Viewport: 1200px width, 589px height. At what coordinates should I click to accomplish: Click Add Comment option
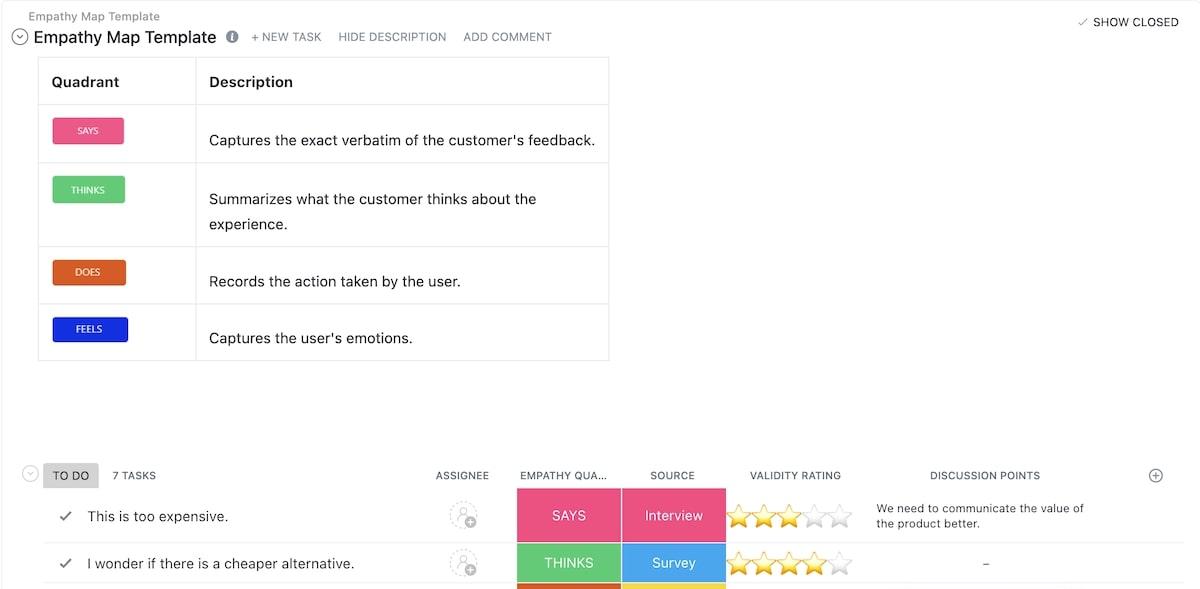507,37
